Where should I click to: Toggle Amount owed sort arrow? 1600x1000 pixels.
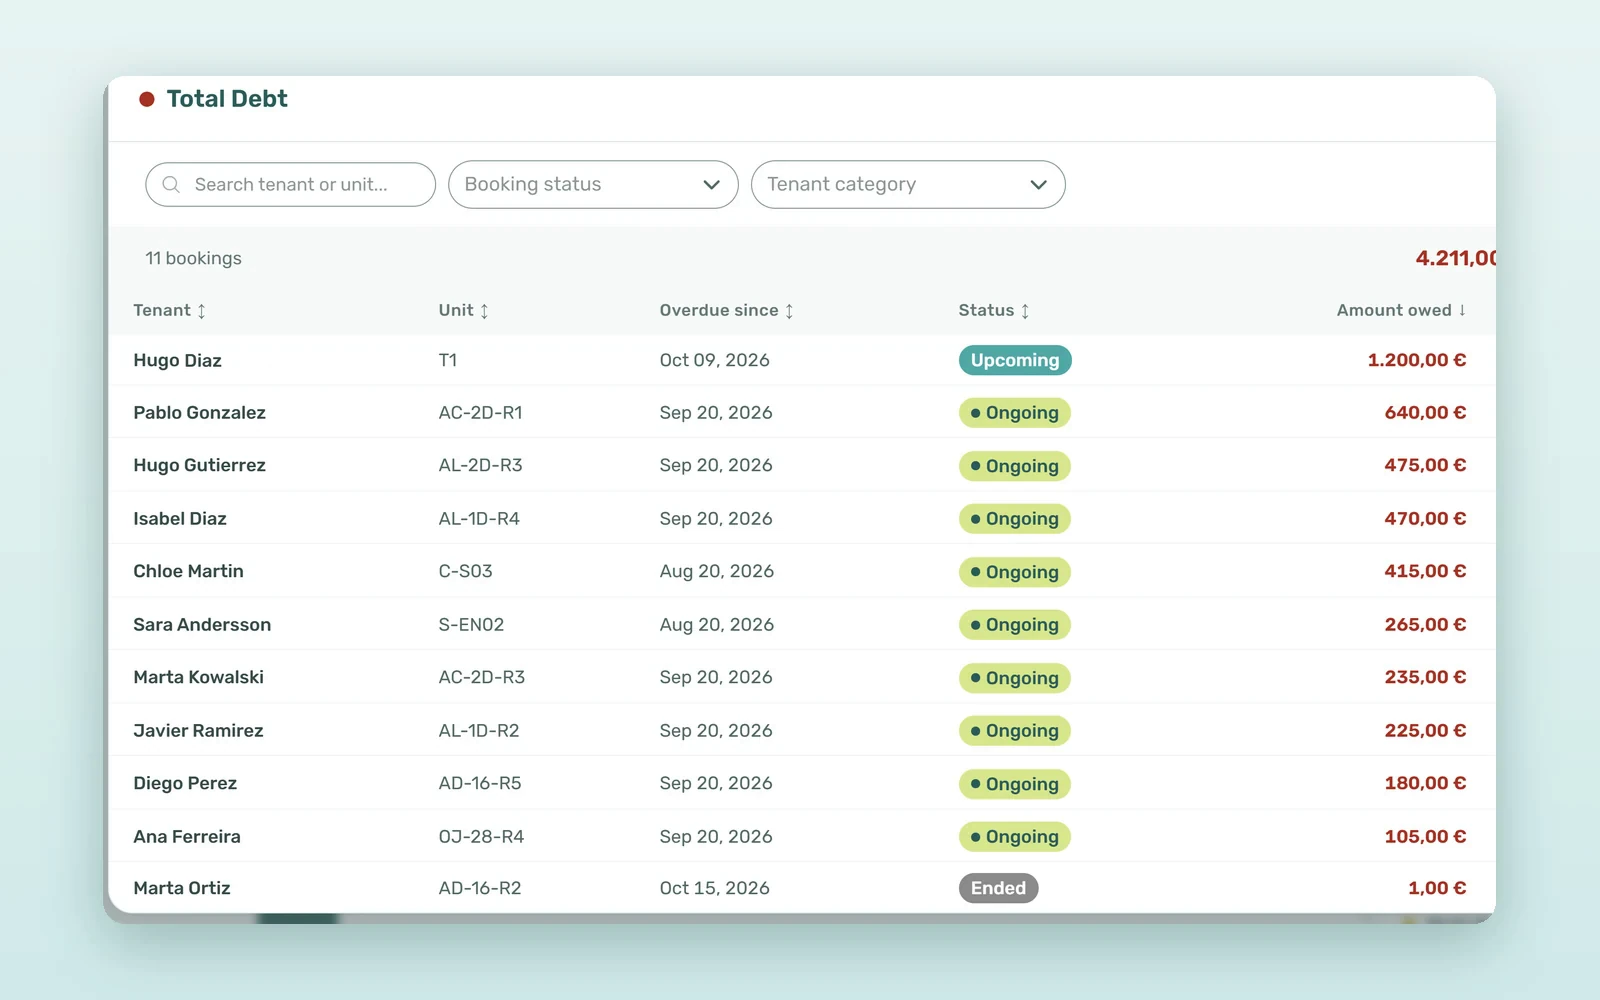pos(1462,310)
